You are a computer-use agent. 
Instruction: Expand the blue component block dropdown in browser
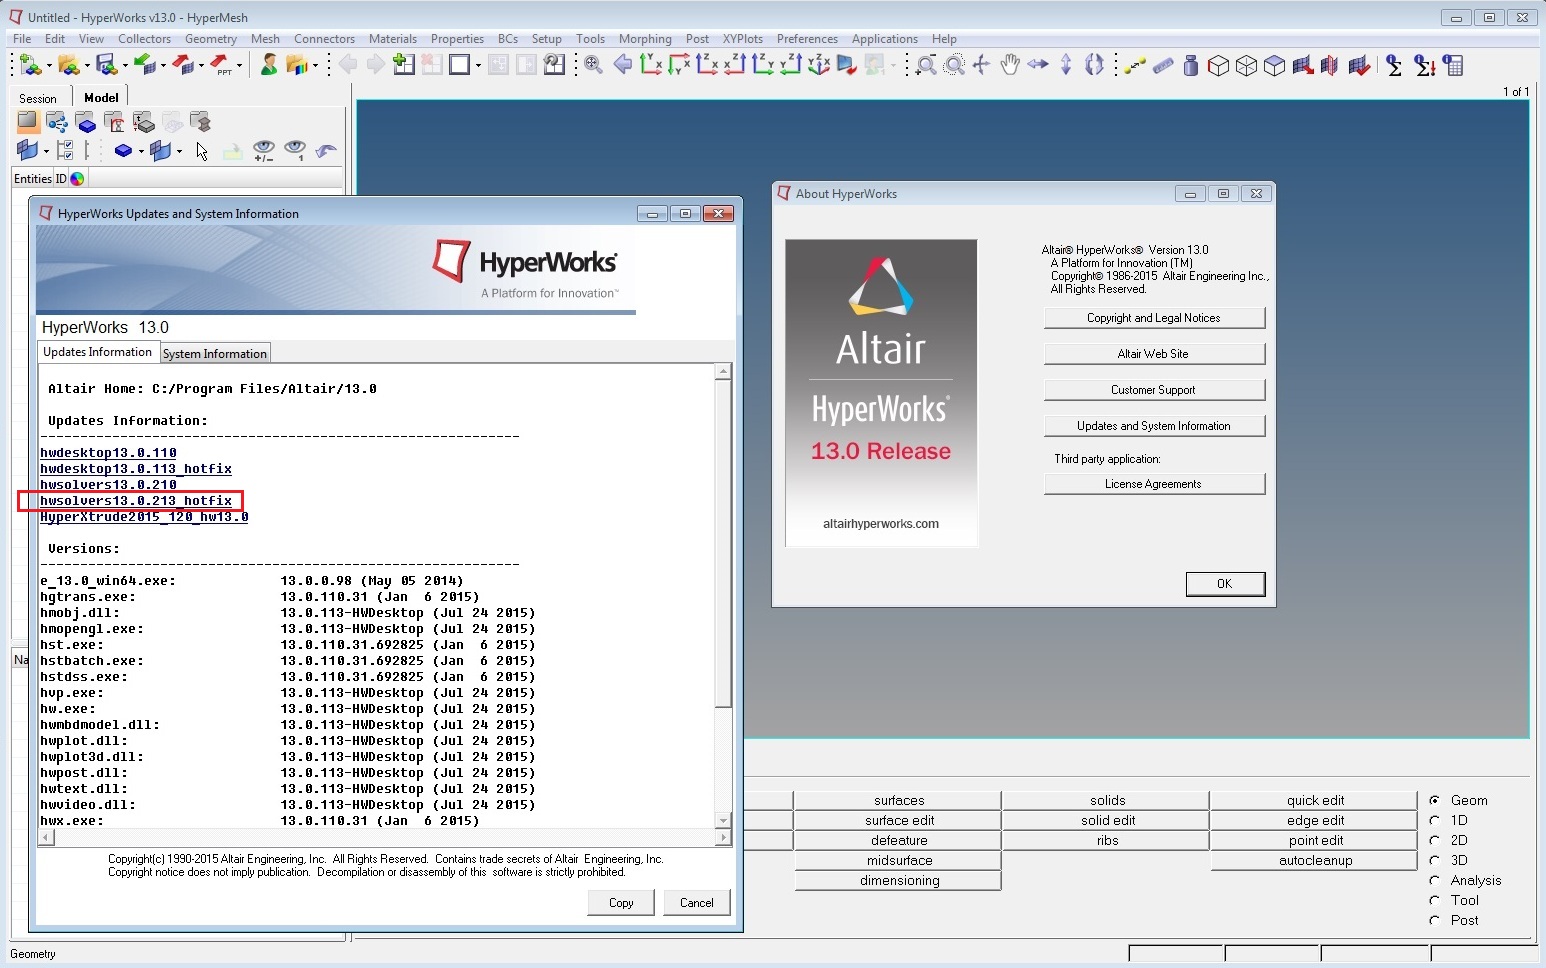[x=141, y=152]
